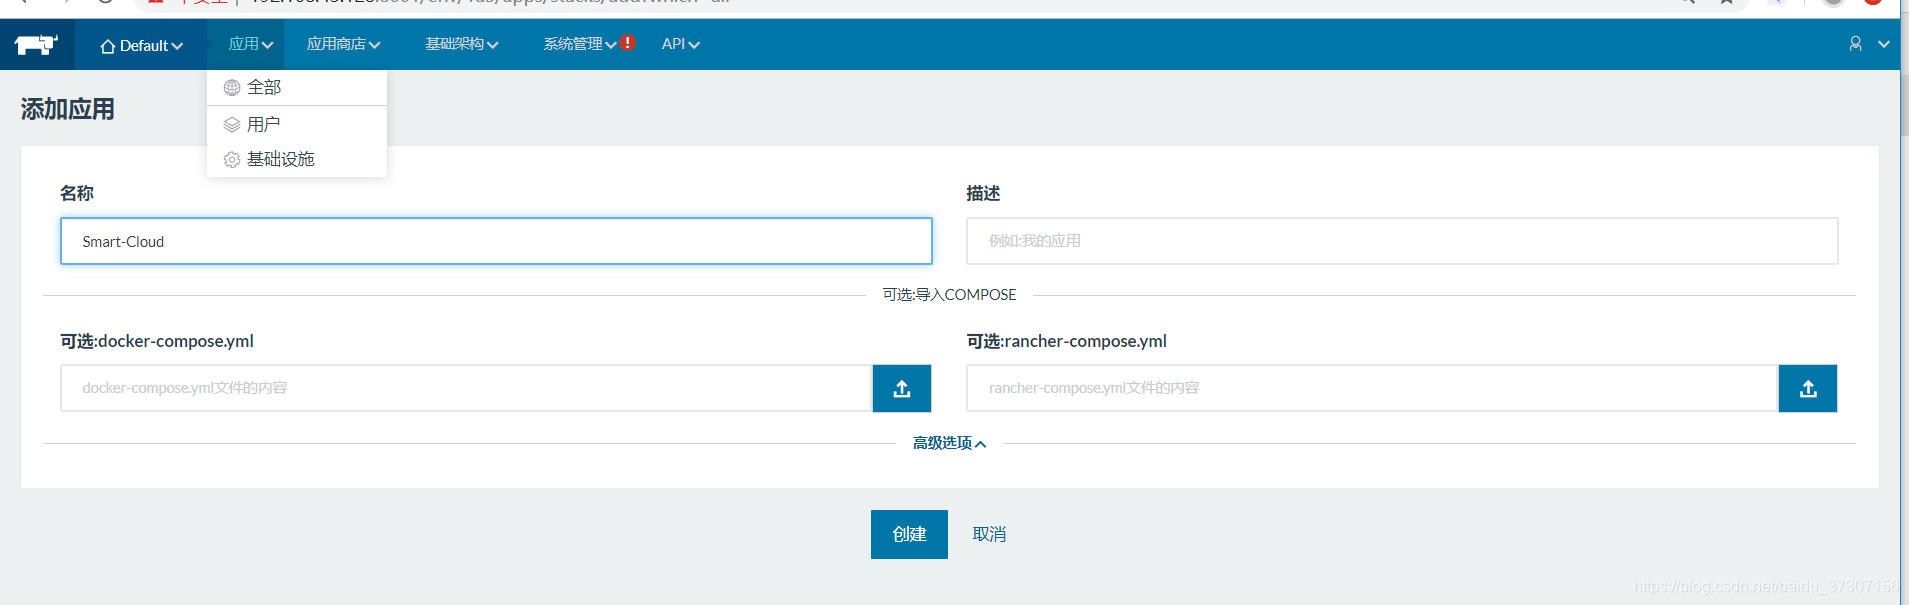Click the docker-compose.yml content field

[466, 388]
